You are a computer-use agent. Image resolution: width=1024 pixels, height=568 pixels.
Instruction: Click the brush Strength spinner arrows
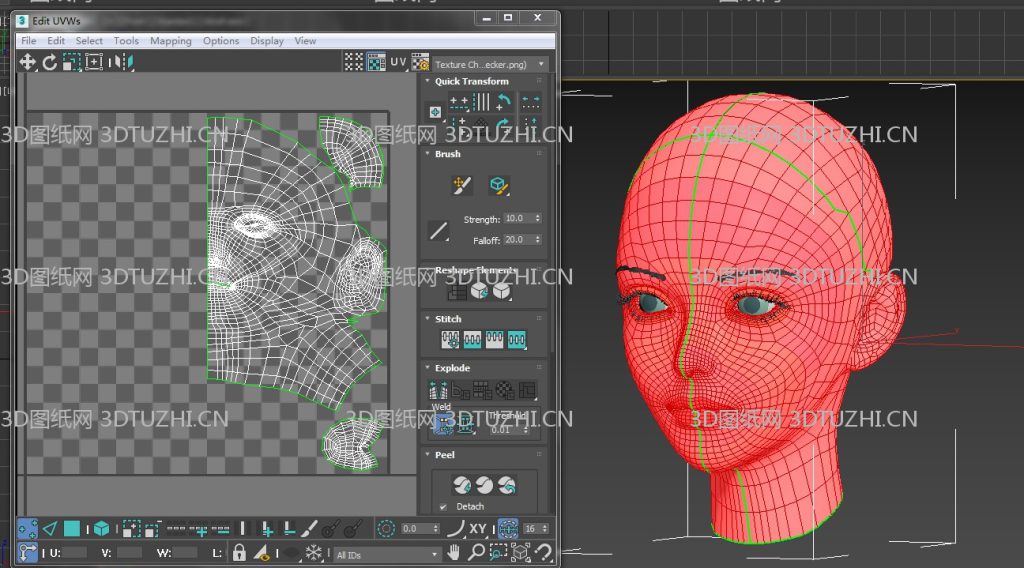tap(538, 218)
